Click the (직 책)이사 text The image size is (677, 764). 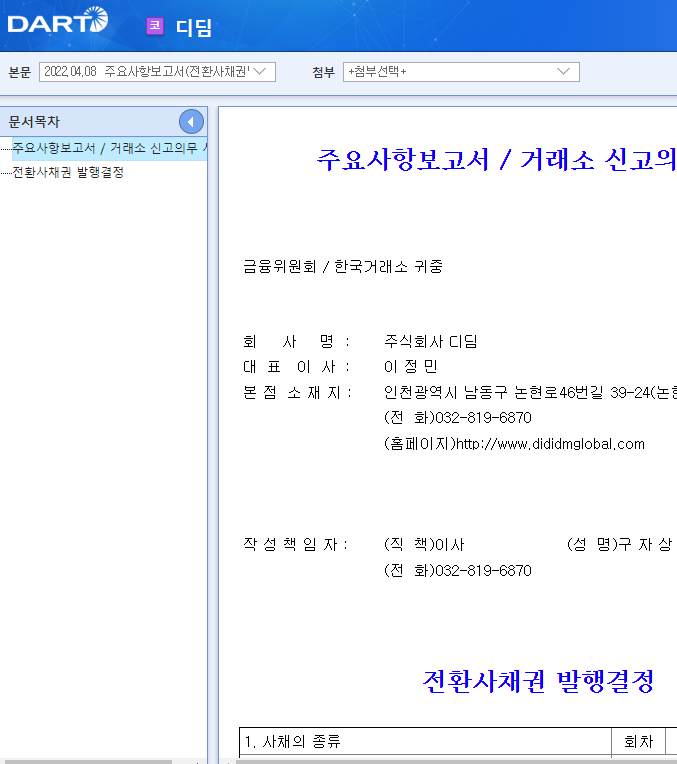click(x=424, y=544)
